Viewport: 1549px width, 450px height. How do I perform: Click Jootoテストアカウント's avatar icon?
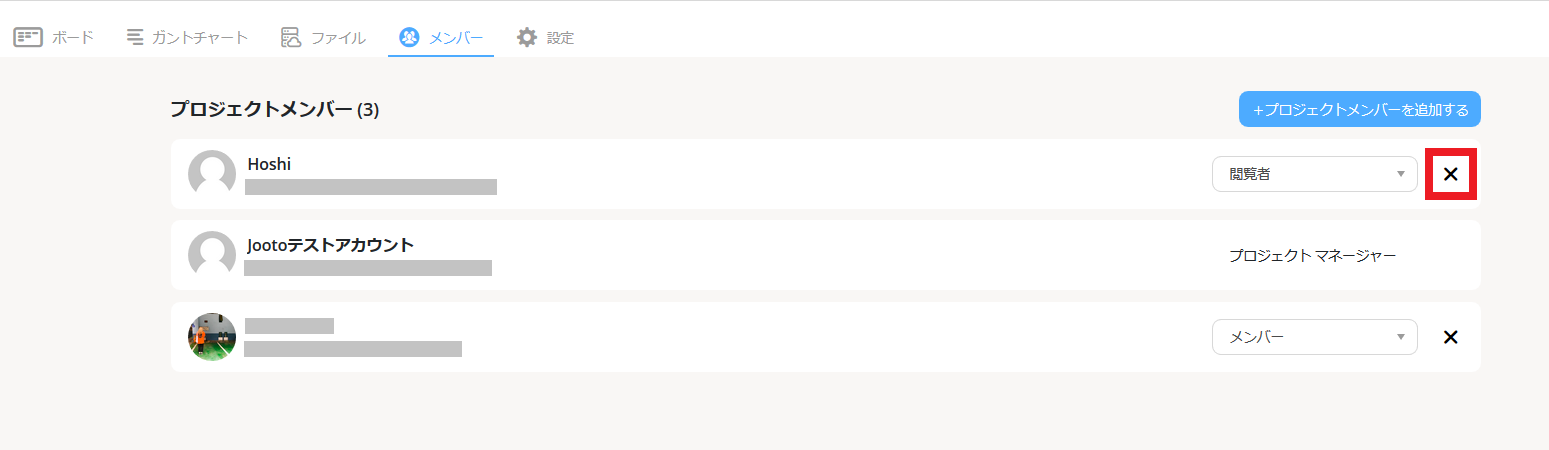[x=212, y=255]
